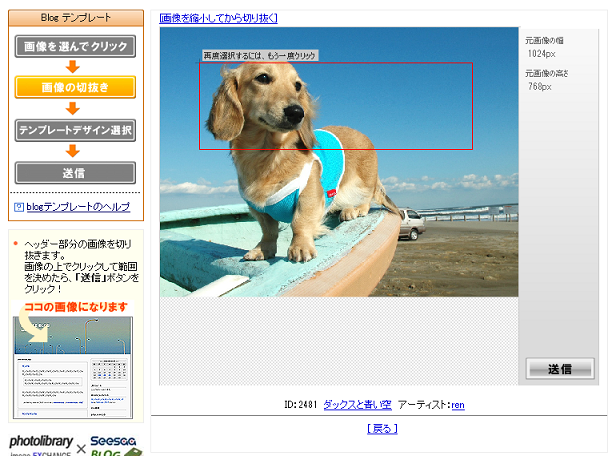
Task: Click 画像を縮小してから切り抜く link above the image
Action: (218, 17)
